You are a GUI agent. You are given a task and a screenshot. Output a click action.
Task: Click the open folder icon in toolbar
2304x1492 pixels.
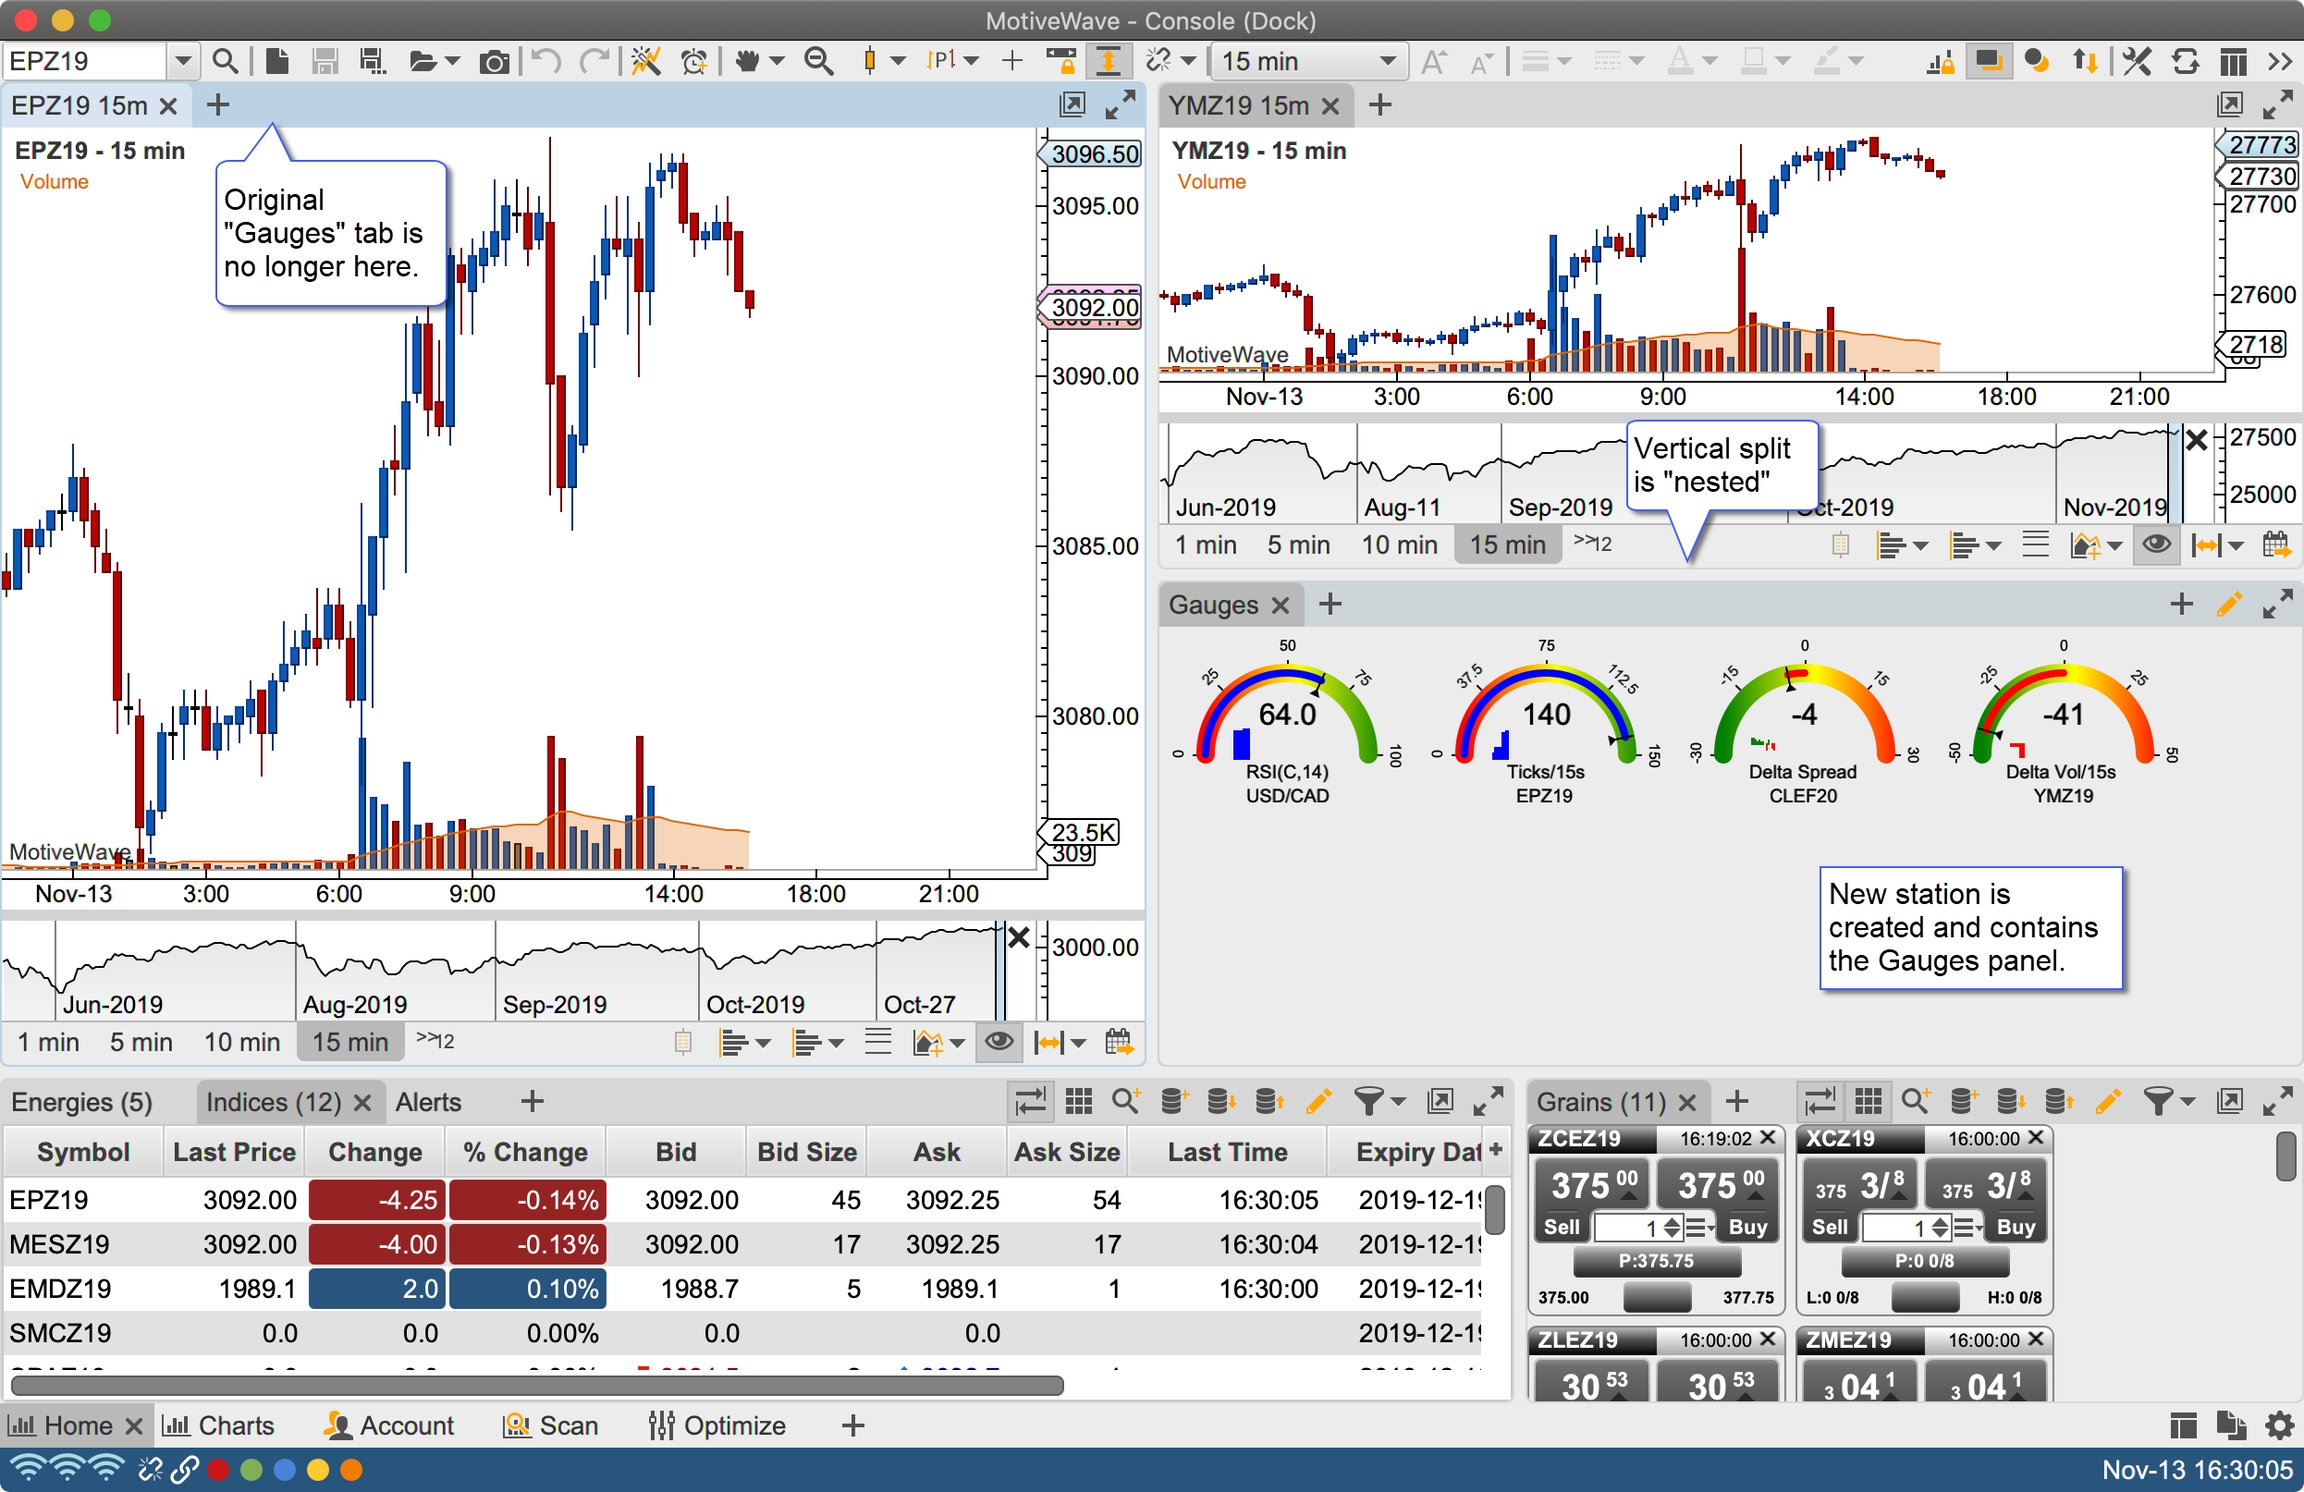click(x=424, y=62)
